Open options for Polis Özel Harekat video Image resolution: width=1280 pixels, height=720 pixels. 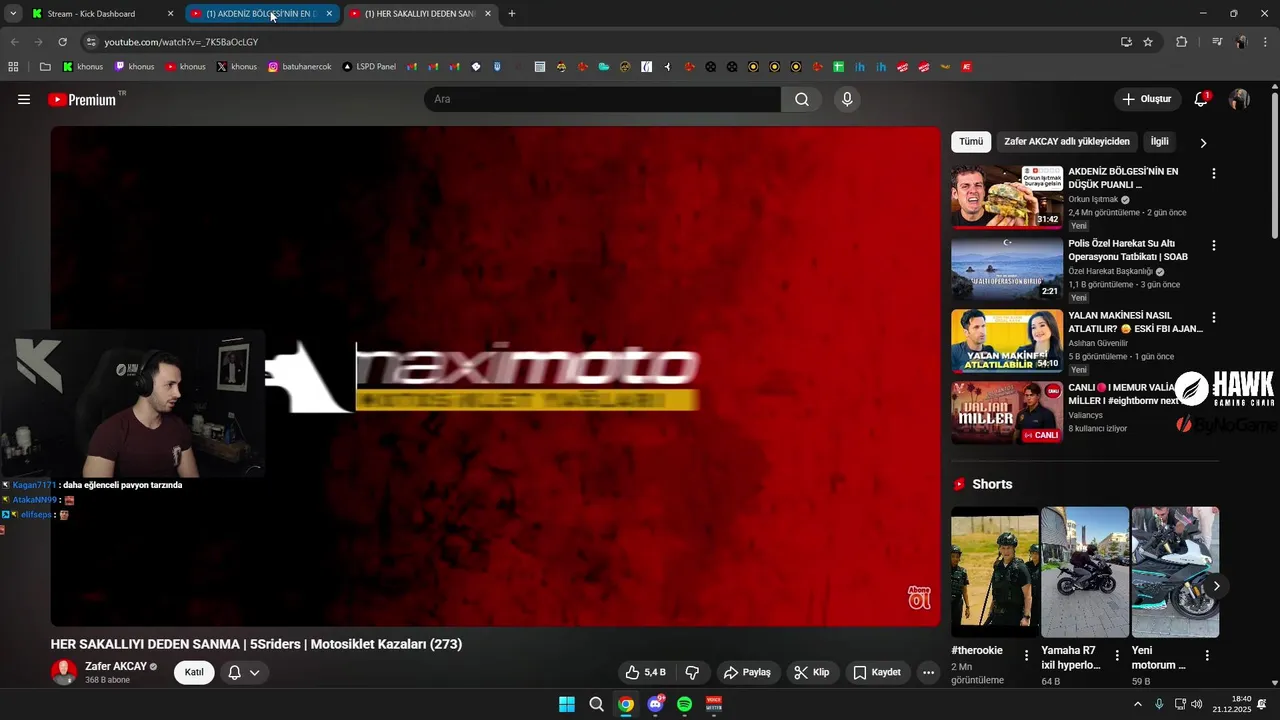1214,245
